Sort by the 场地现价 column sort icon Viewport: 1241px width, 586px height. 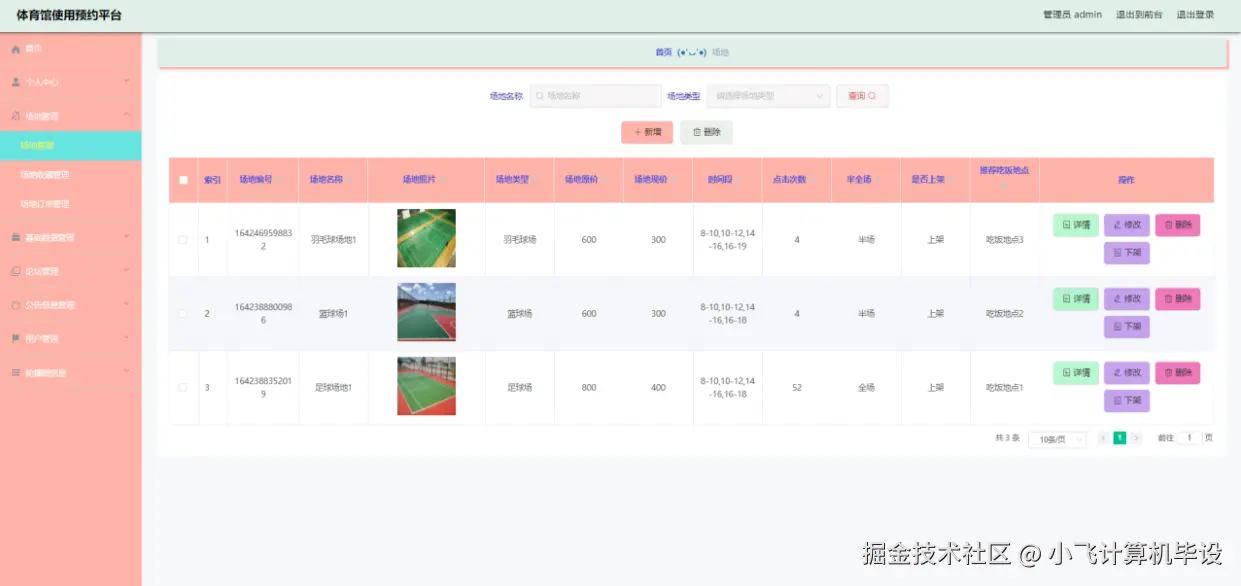(x=673, y=180)
